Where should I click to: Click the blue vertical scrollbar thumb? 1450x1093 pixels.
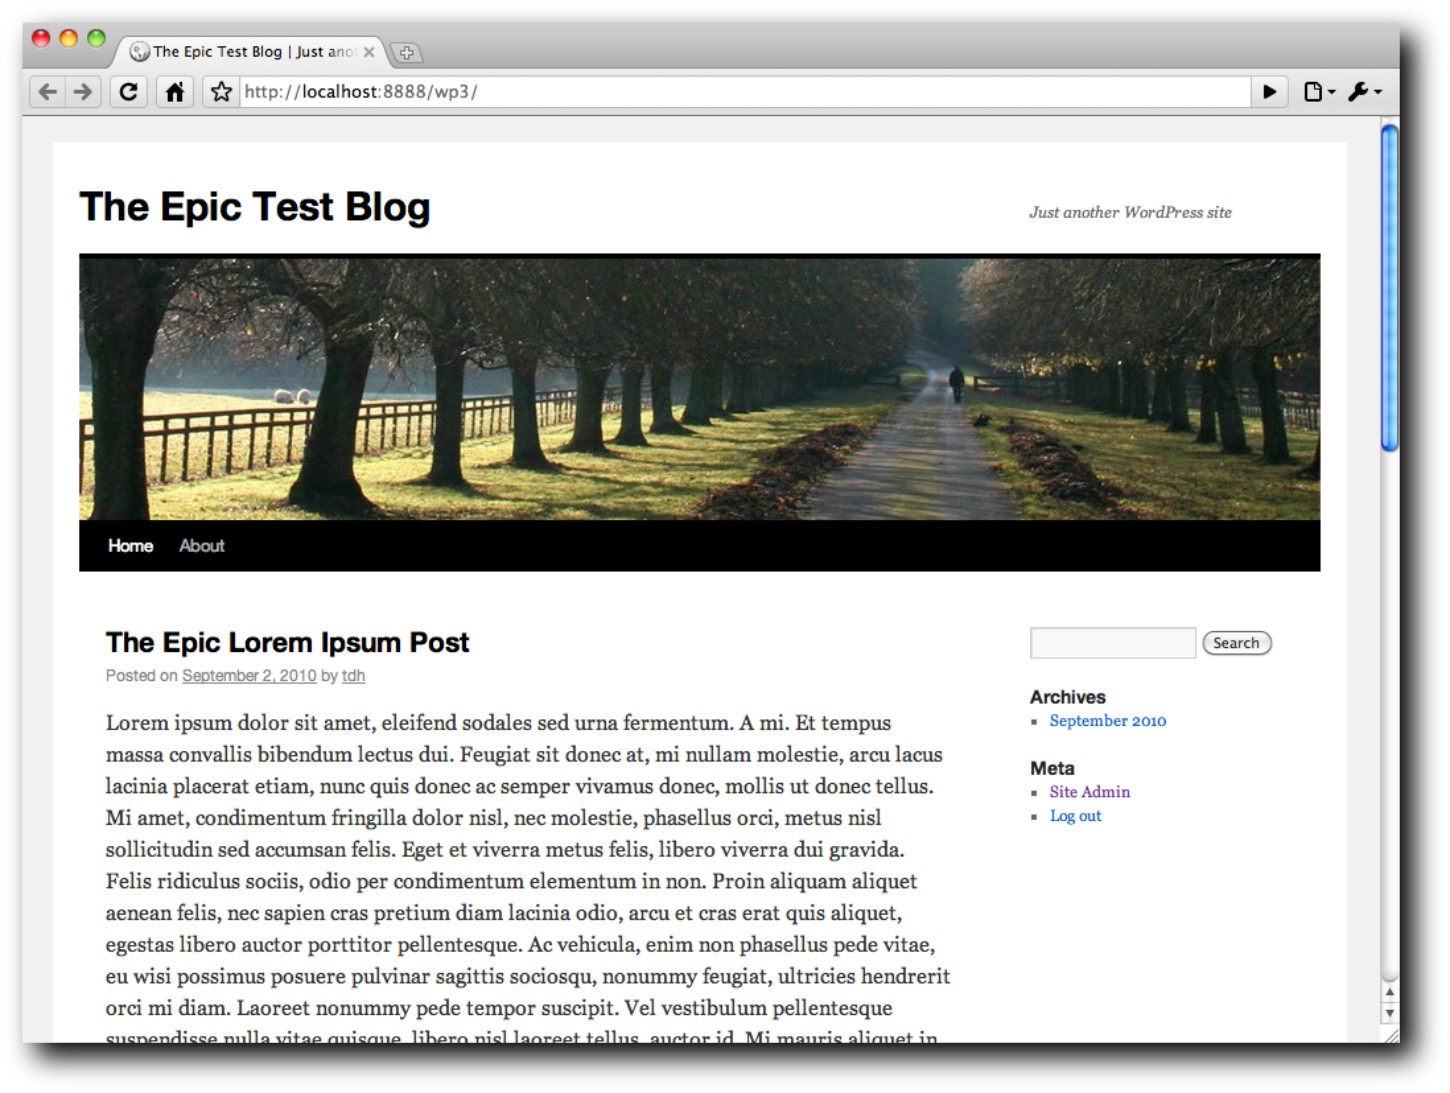pos(1390,288)
